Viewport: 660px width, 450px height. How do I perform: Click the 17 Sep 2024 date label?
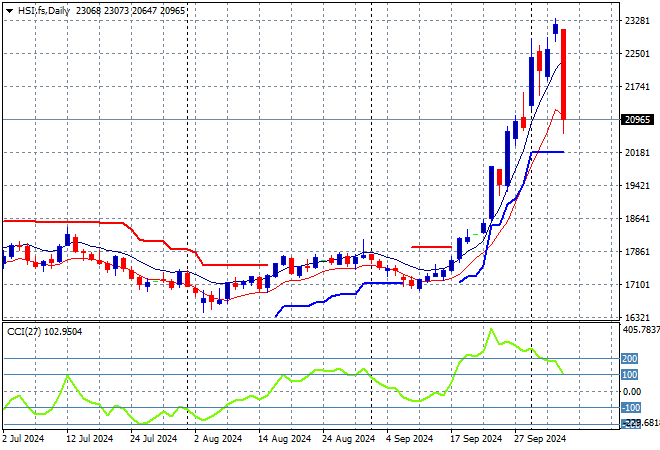476,438
